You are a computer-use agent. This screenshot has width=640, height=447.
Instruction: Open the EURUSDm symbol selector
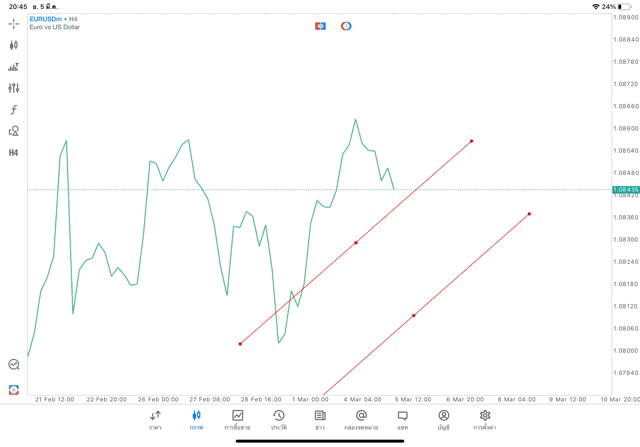(50, 19)
